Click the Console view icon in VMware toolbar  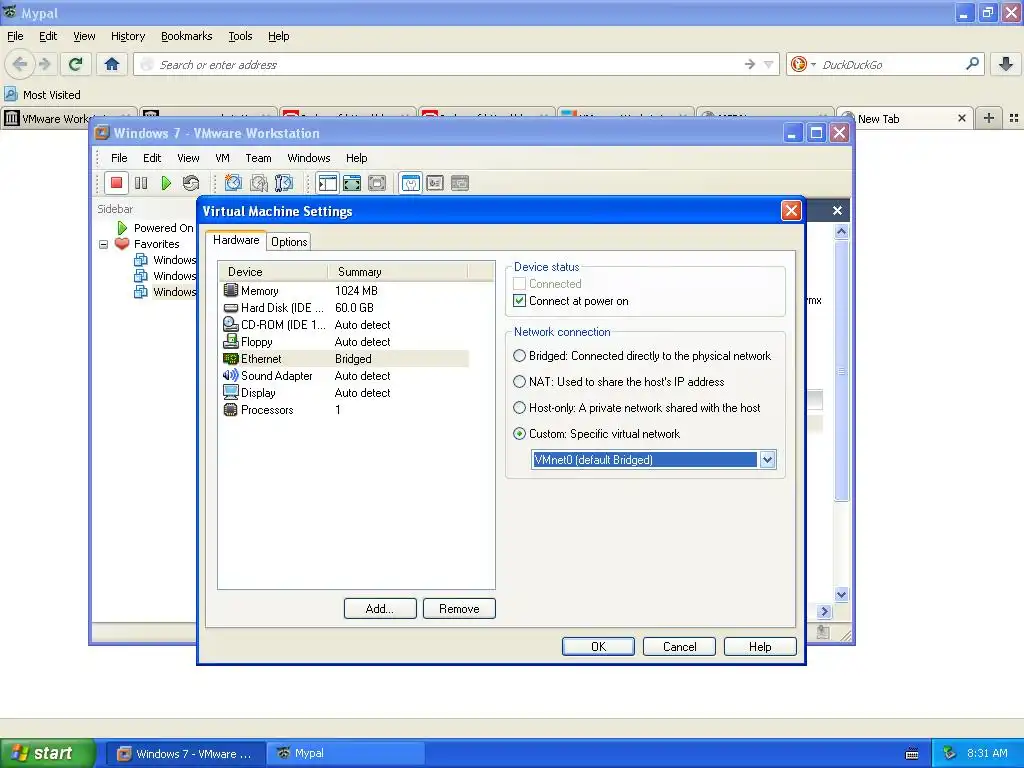coord(460,184)
